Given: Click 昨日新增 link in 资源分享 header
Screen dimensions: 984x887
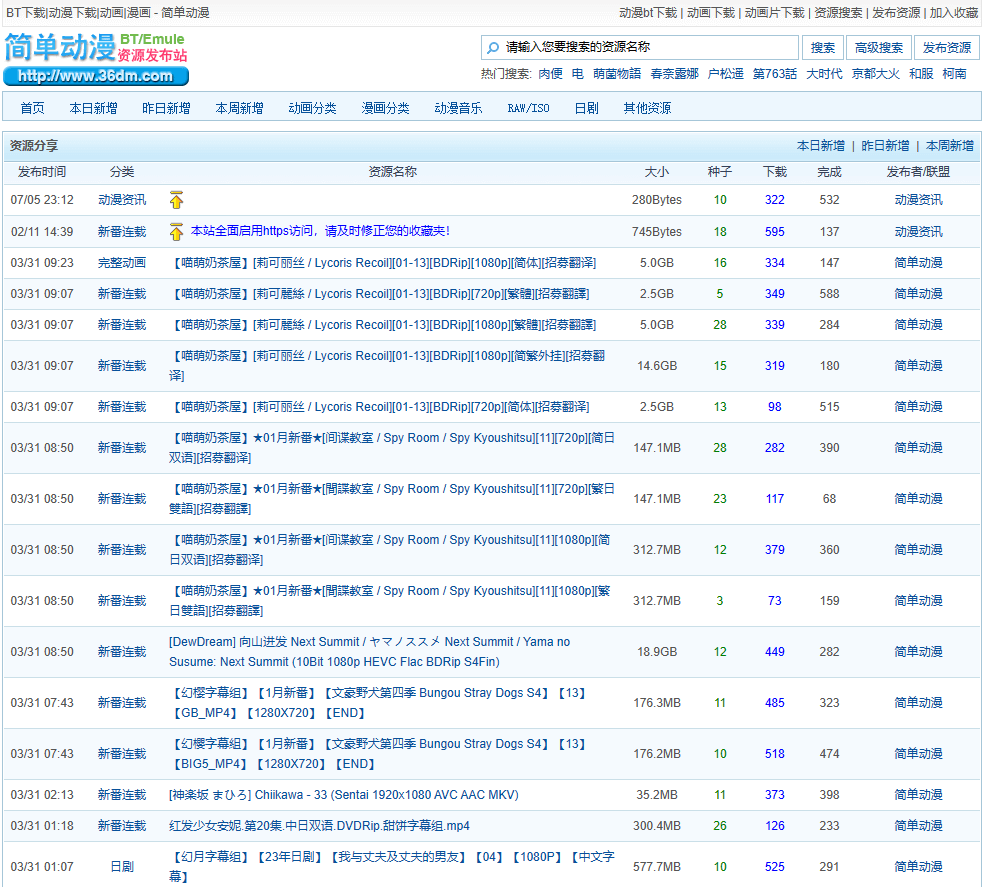Looking at the screenshot, I should (x=885, y=146).
